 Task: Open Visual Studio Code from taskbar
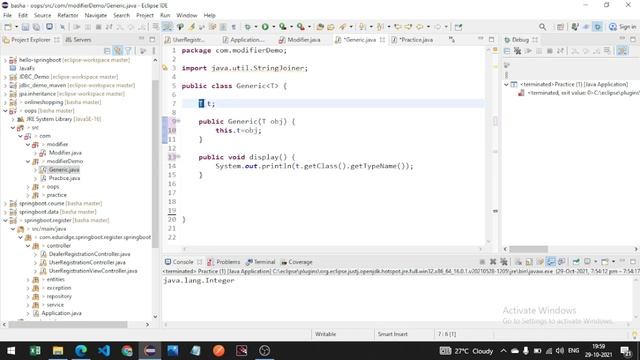(x=104, y=351)
